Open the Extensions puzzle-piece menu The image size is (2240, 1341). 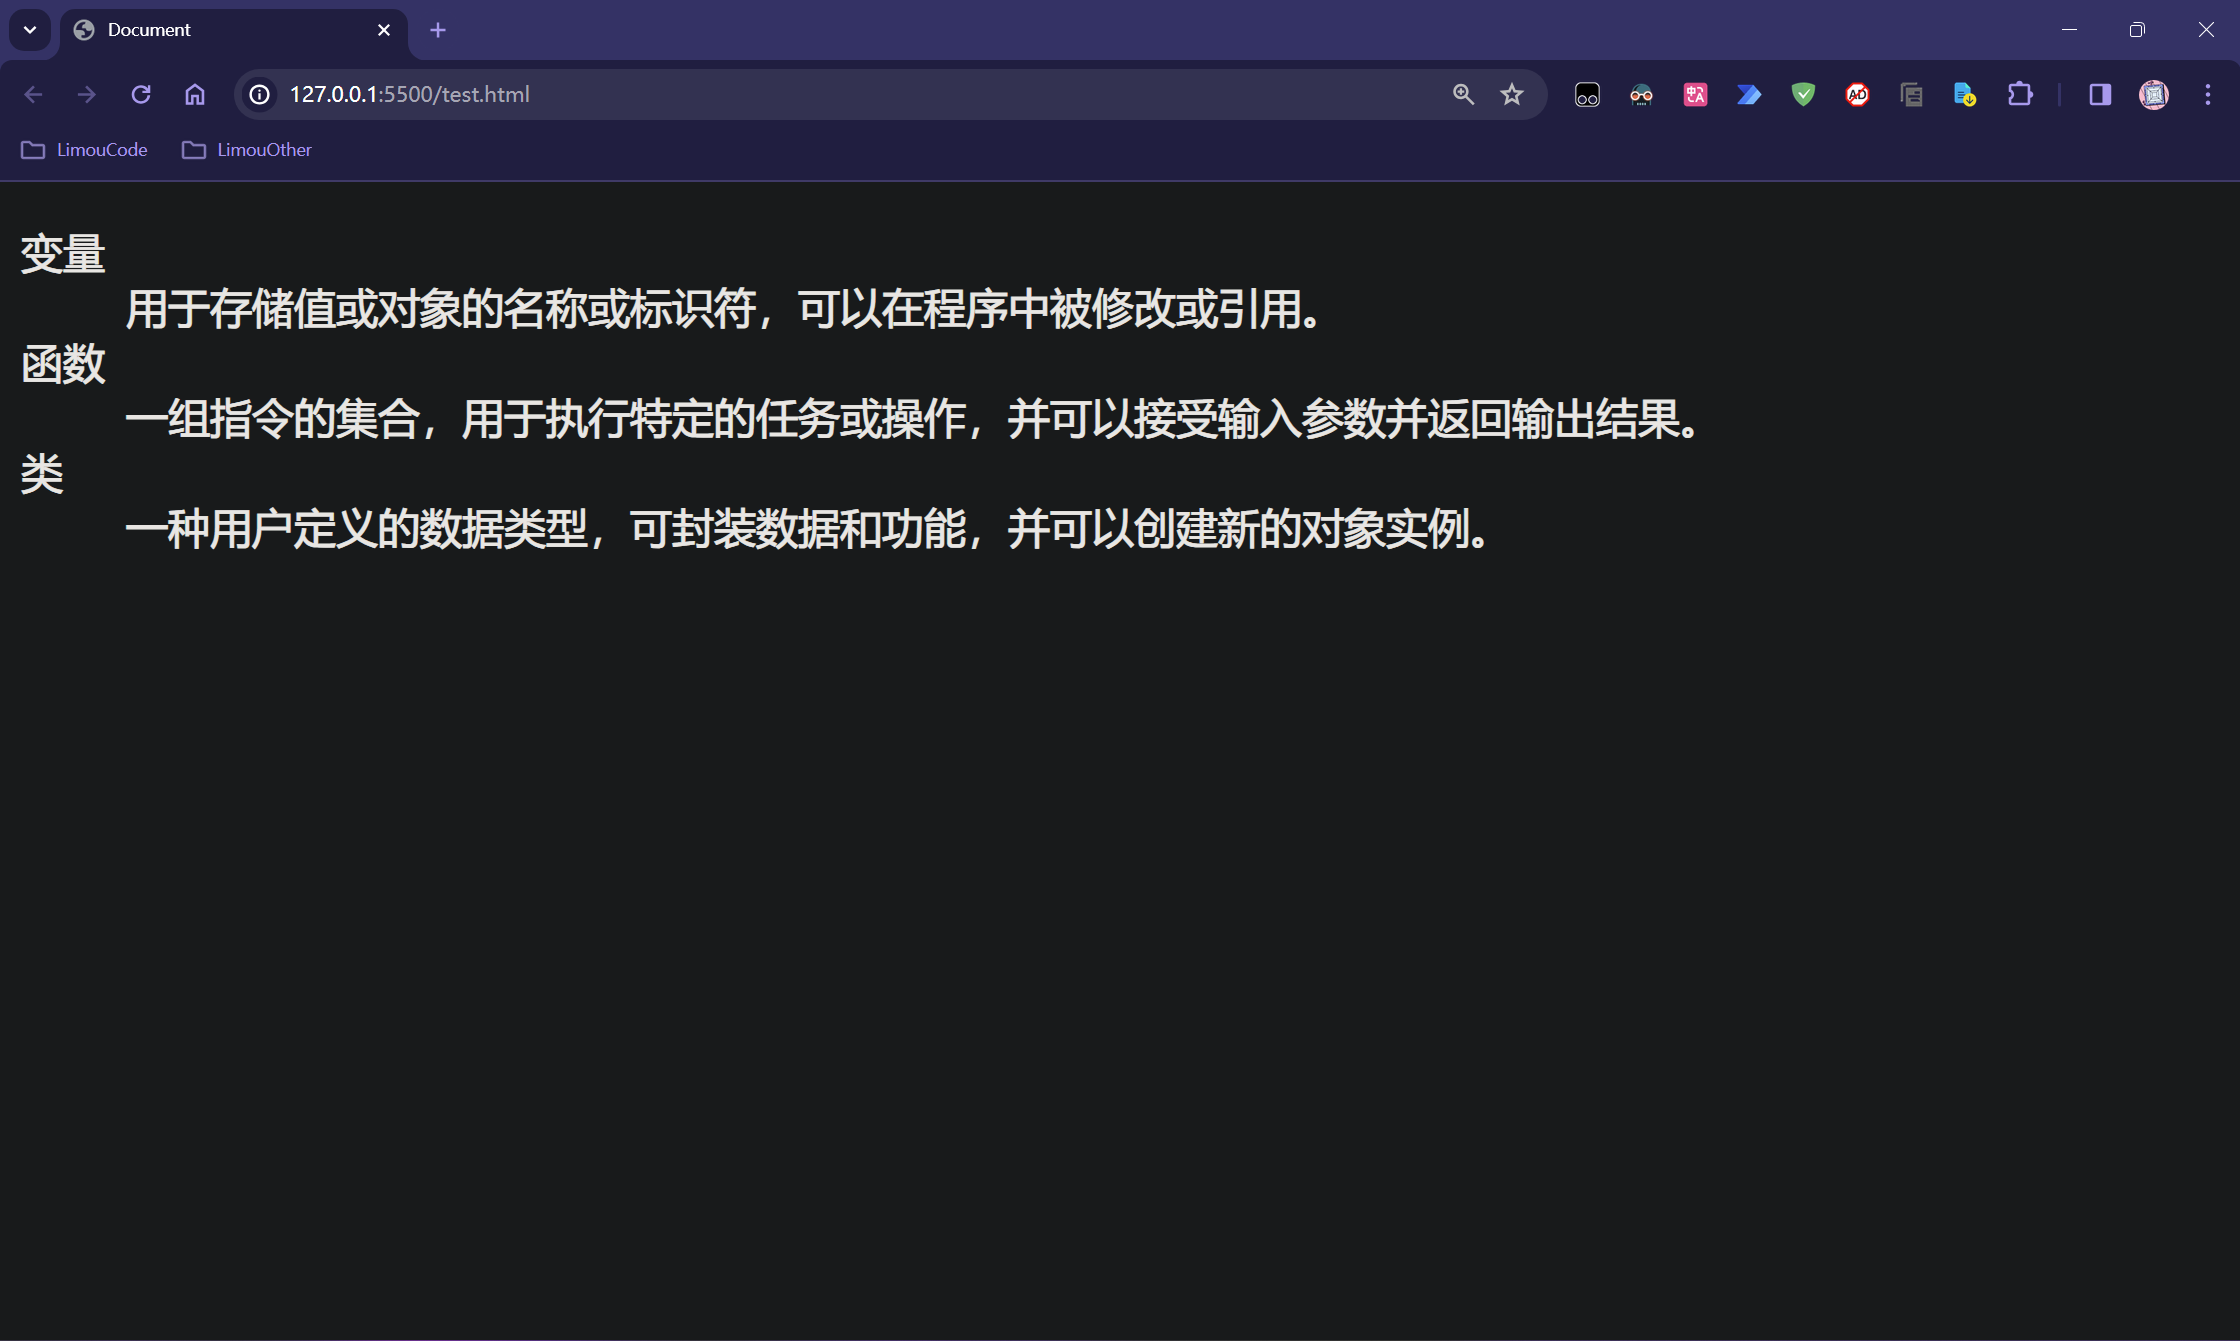click(x=2019, y=95)
